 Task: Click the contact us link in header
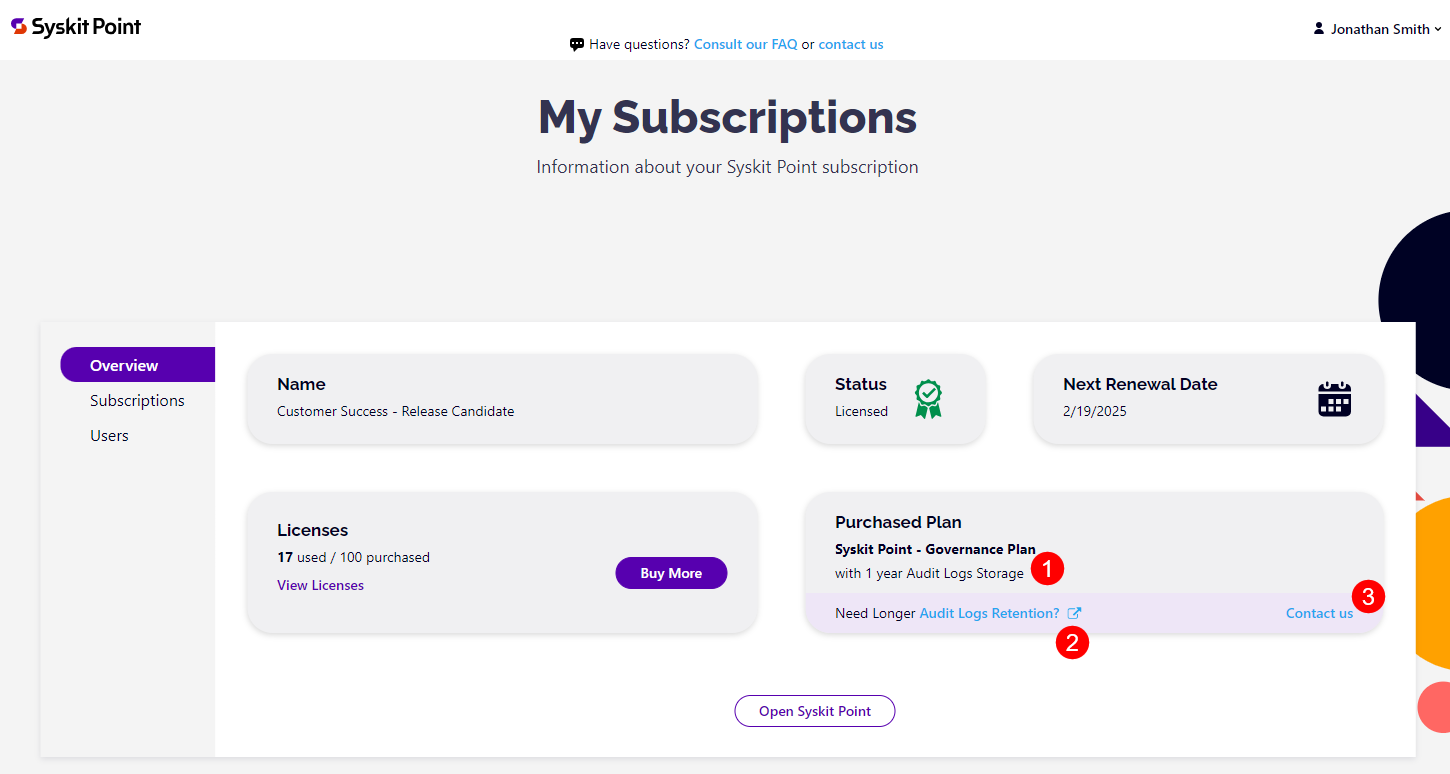[x=850, y=44]
